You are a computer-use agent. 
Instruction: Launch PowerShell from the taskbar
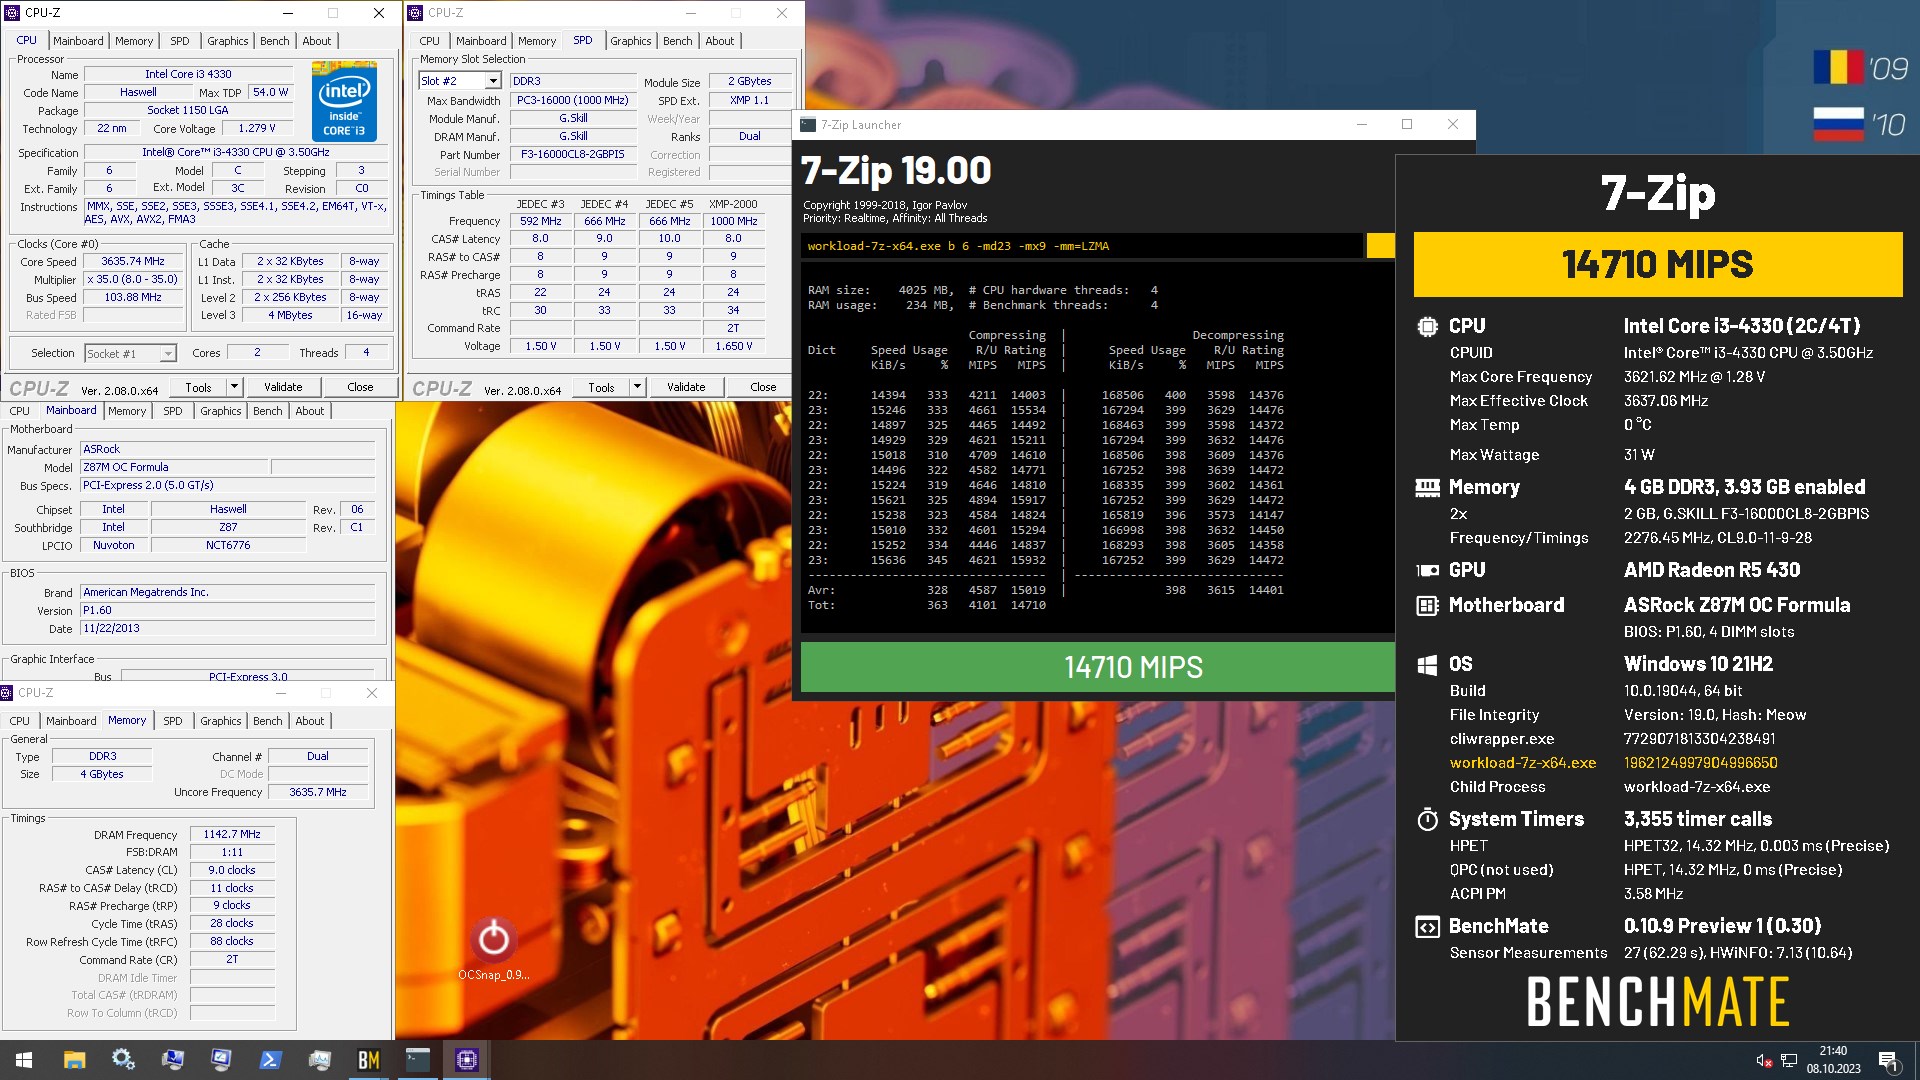click(270, 1060)
